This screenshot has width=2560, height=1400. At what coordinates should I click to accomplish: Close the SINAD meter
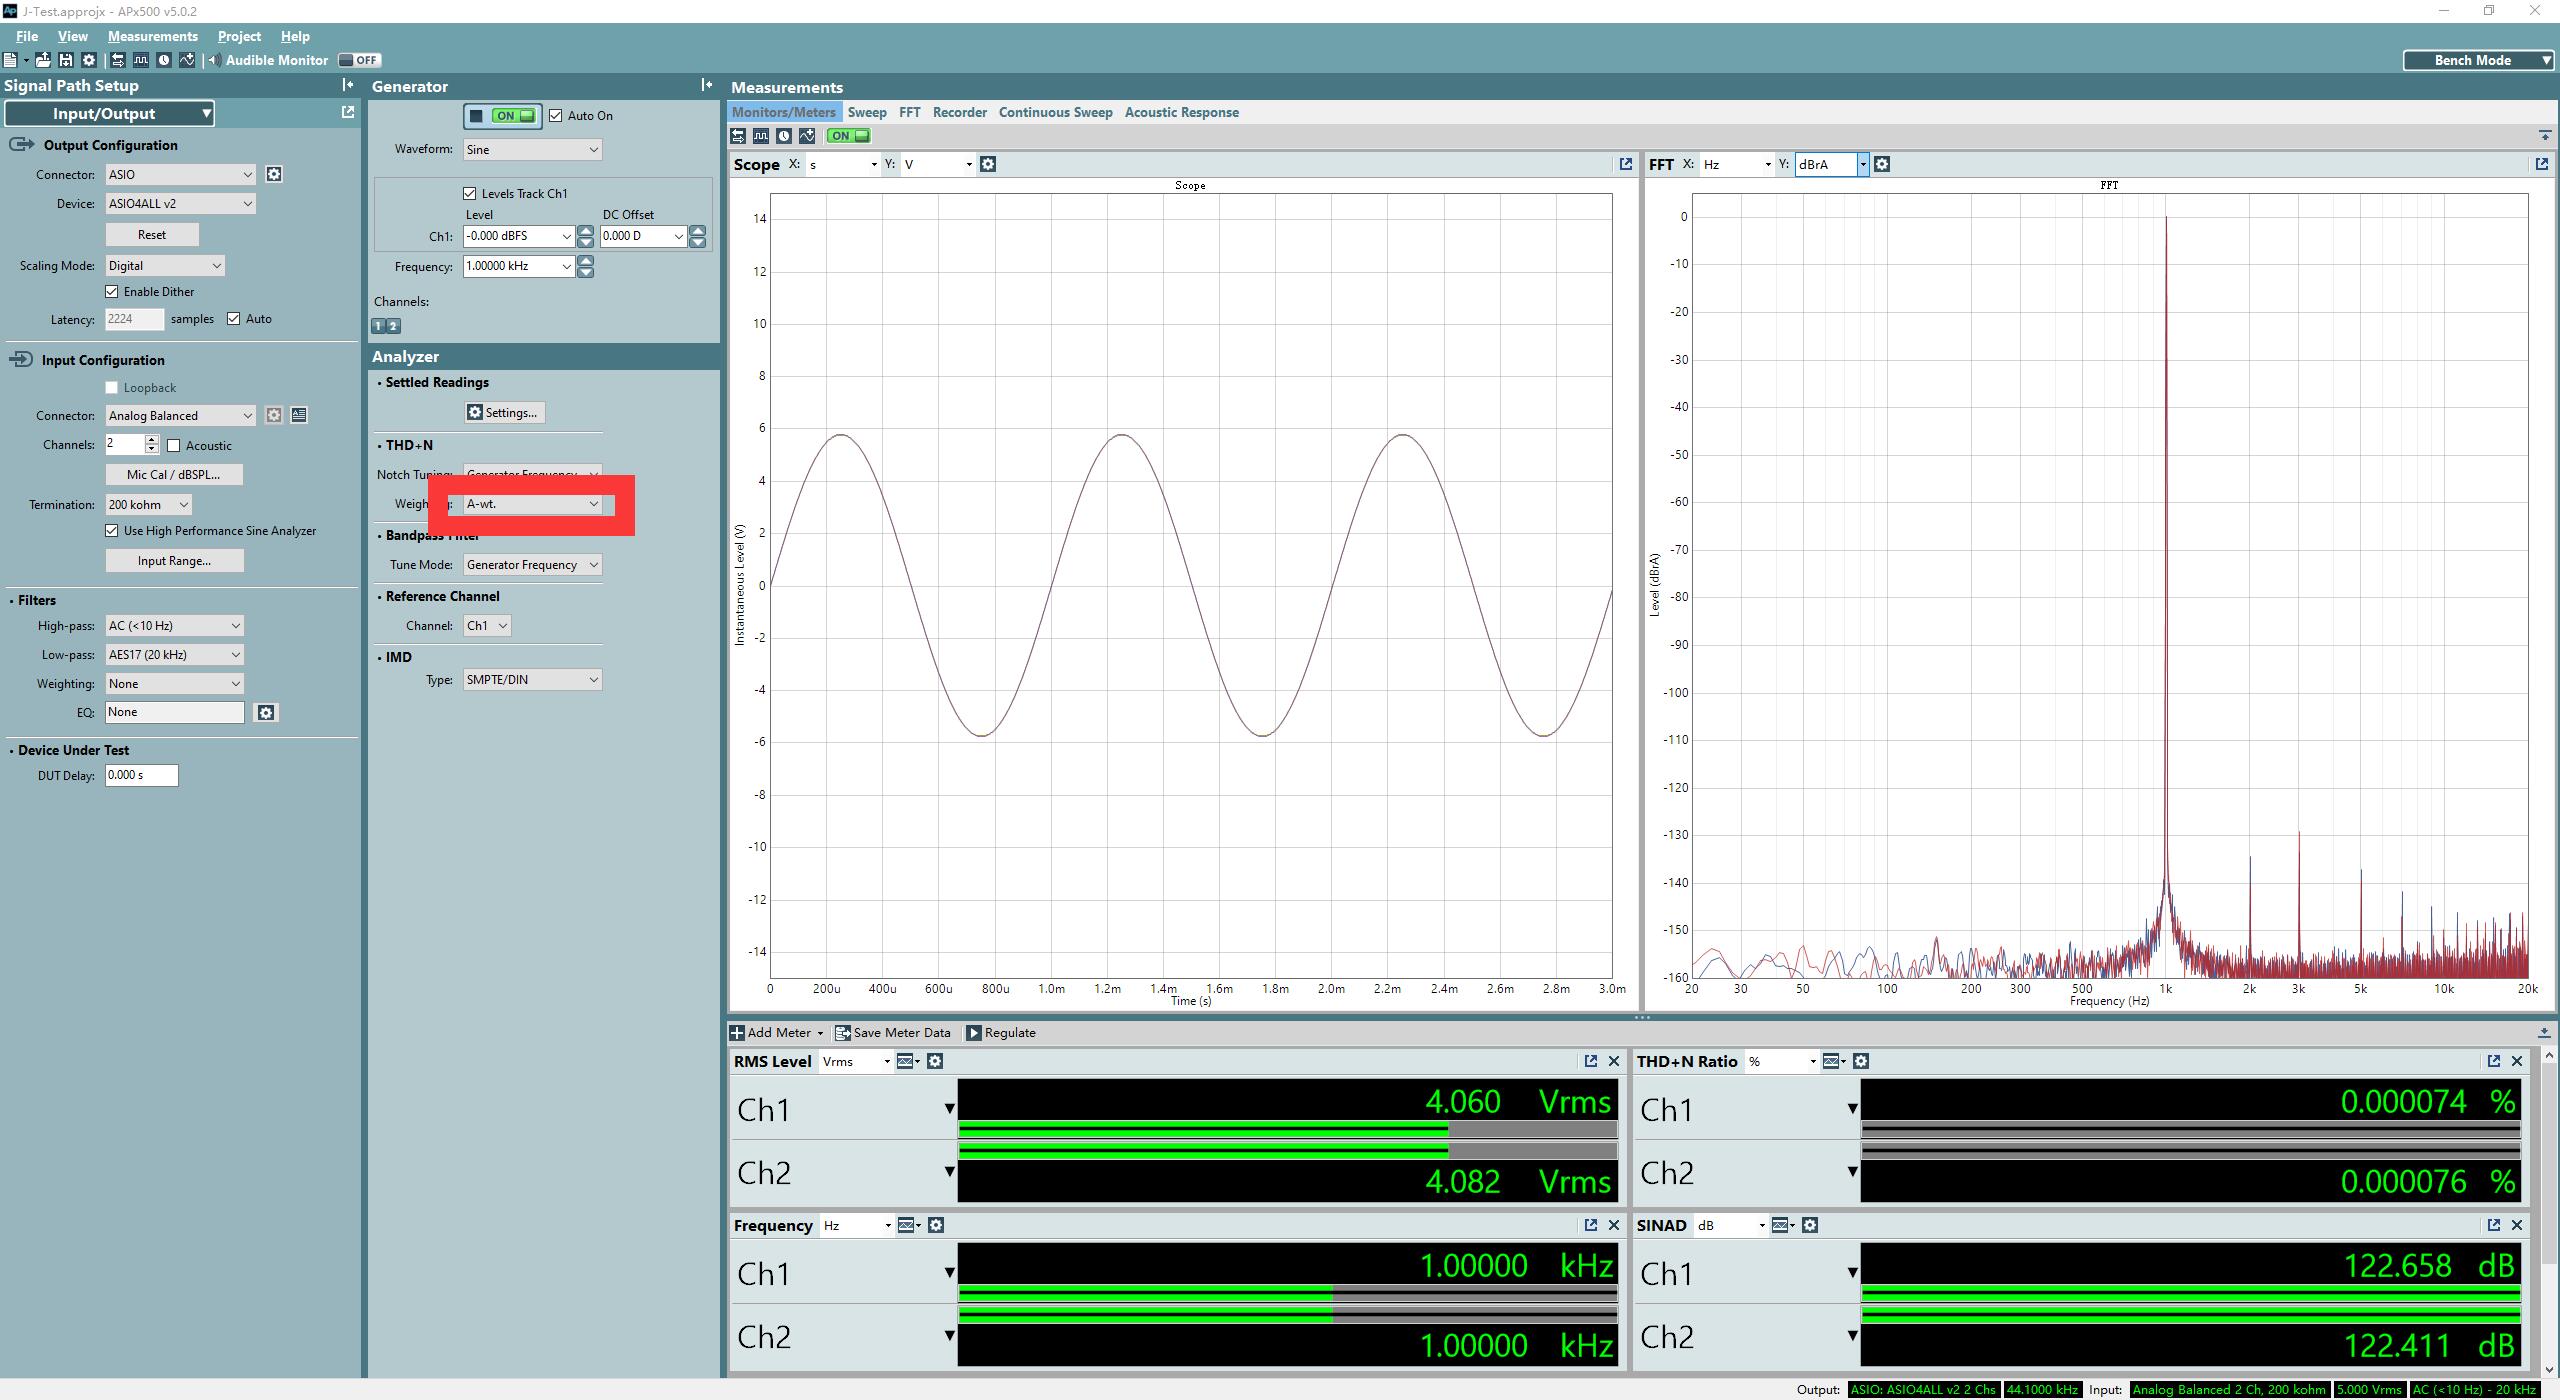click(x=2517, y=1225)
